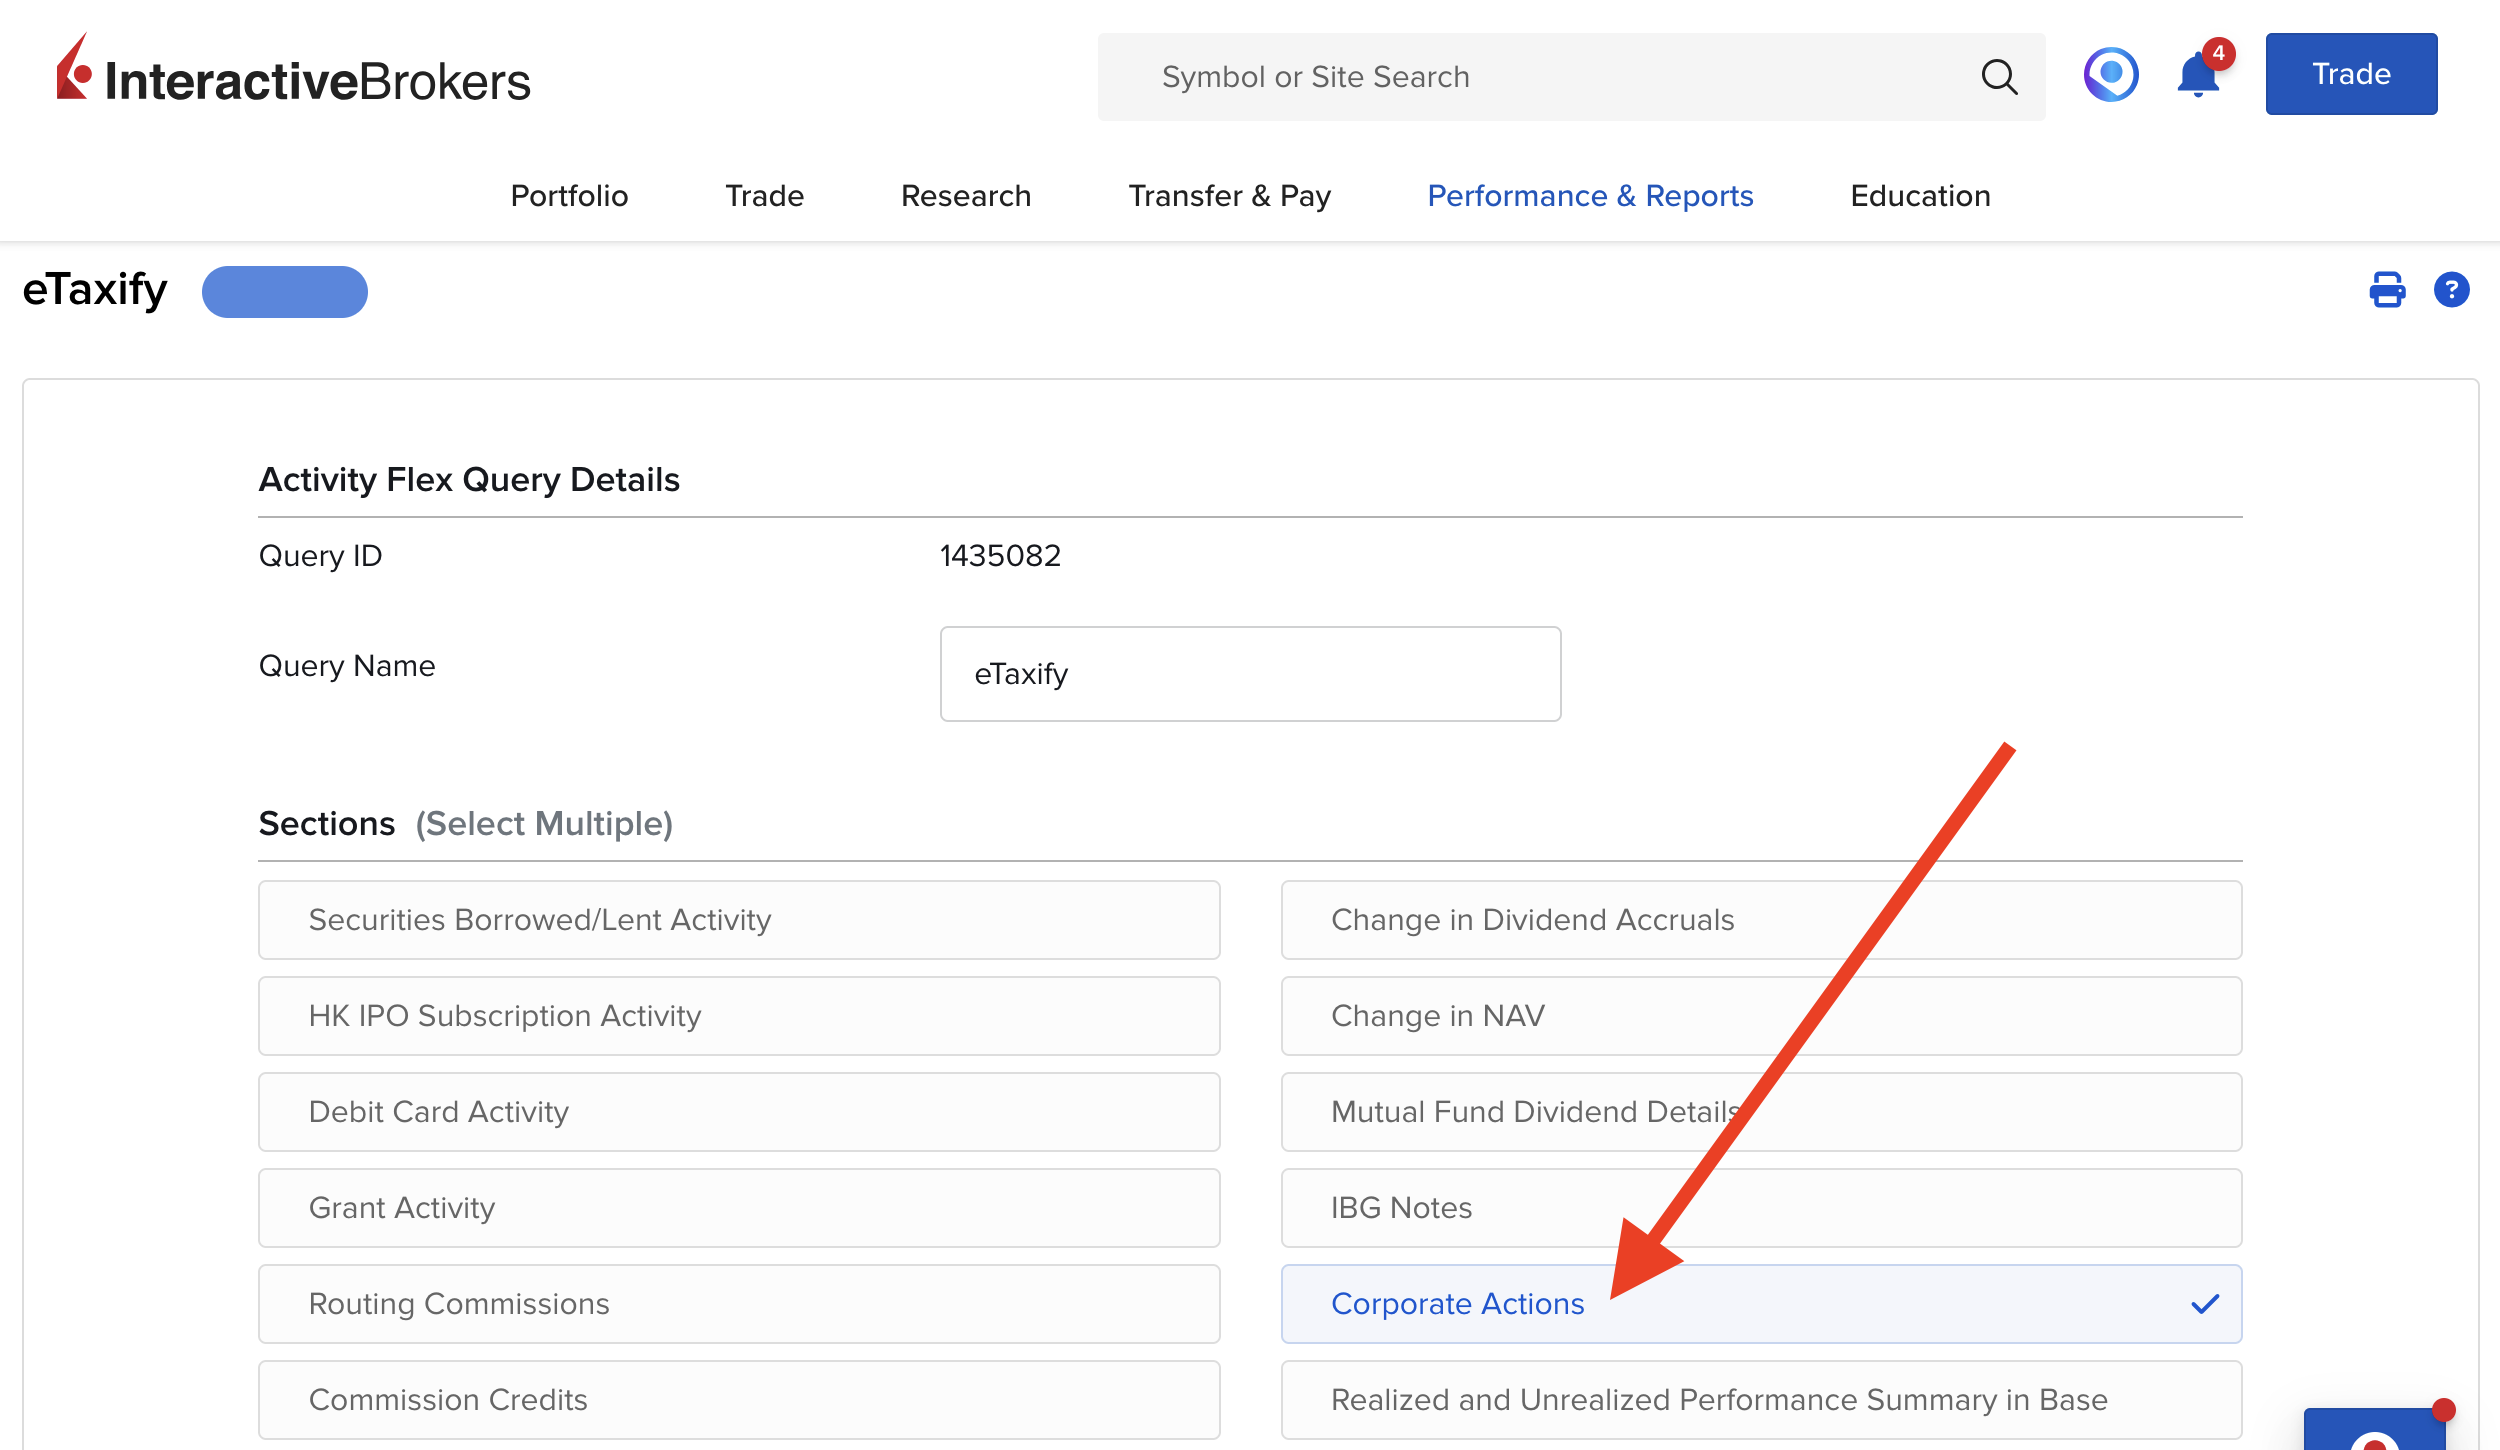The image size is (2500, 1450).
Task: Open Performance & Reports menu
Action: tap(1590, 196)
